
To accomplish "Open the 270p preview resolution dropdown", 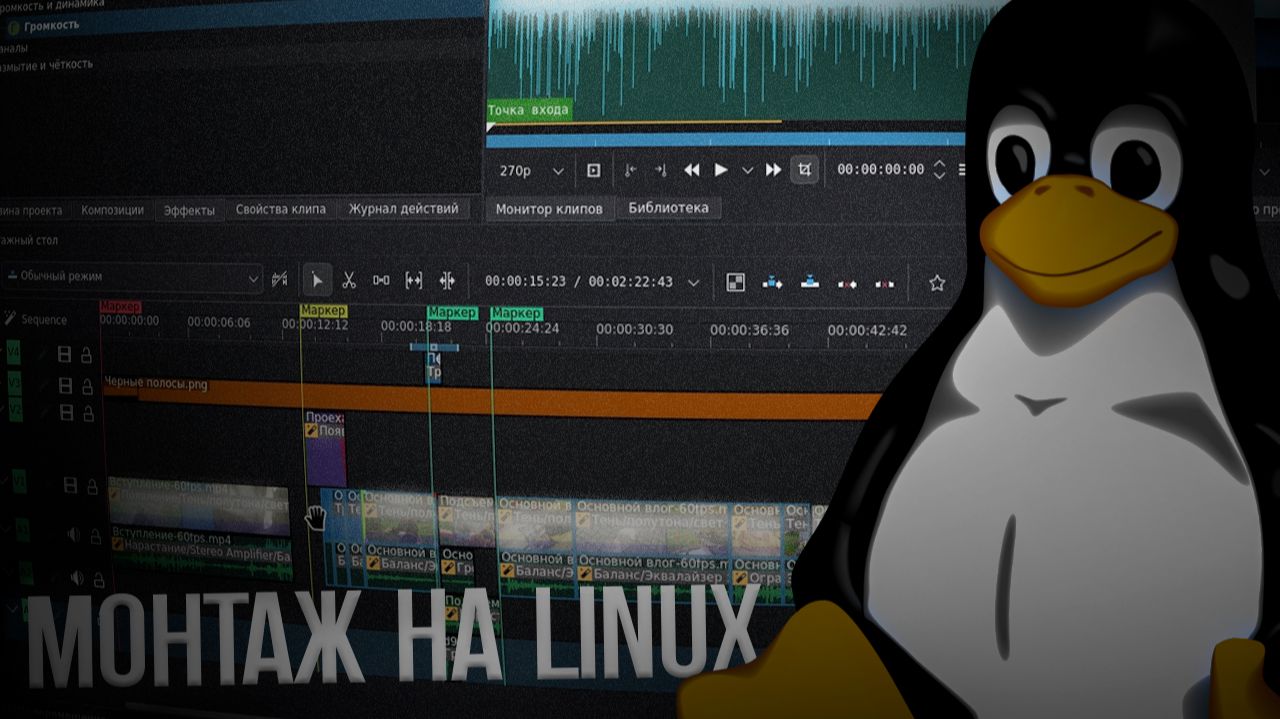I will click(532, 170).
